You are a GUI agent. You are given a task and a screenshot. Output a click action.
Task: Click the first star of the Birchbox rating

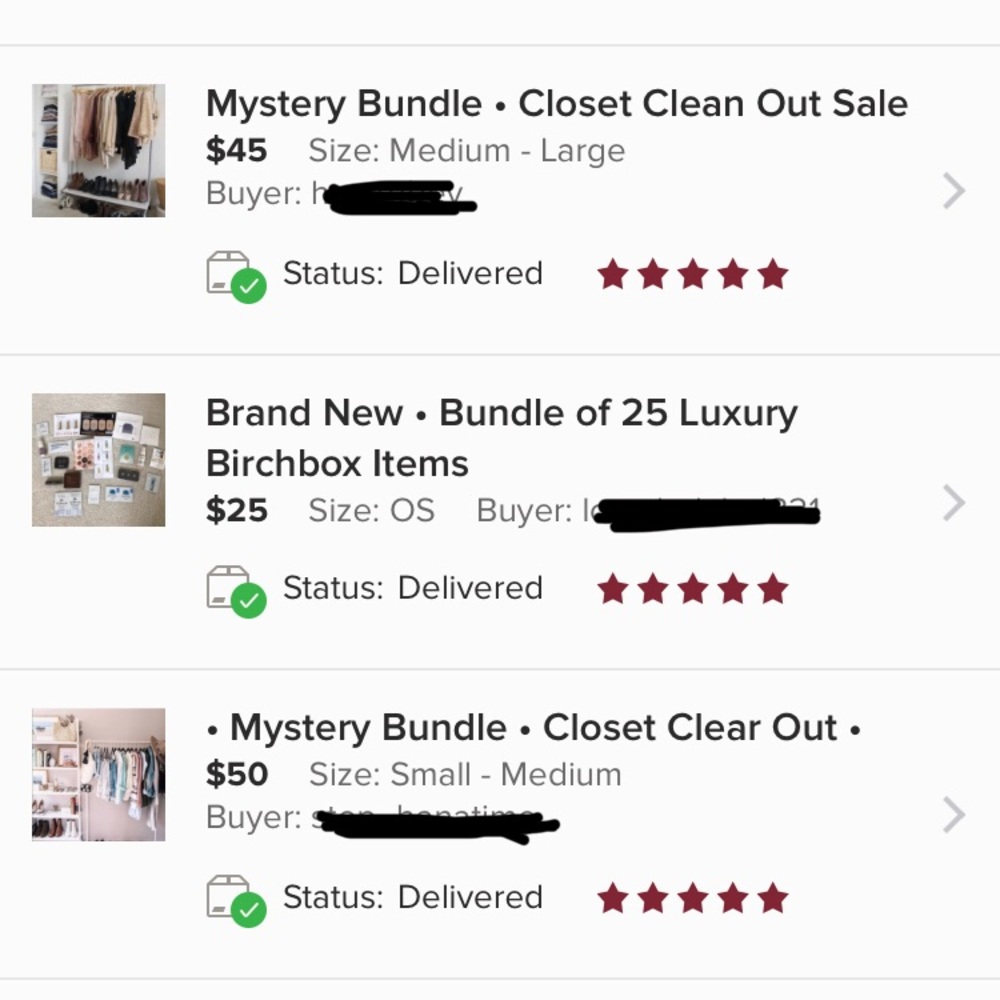click(x=614, y=588)
